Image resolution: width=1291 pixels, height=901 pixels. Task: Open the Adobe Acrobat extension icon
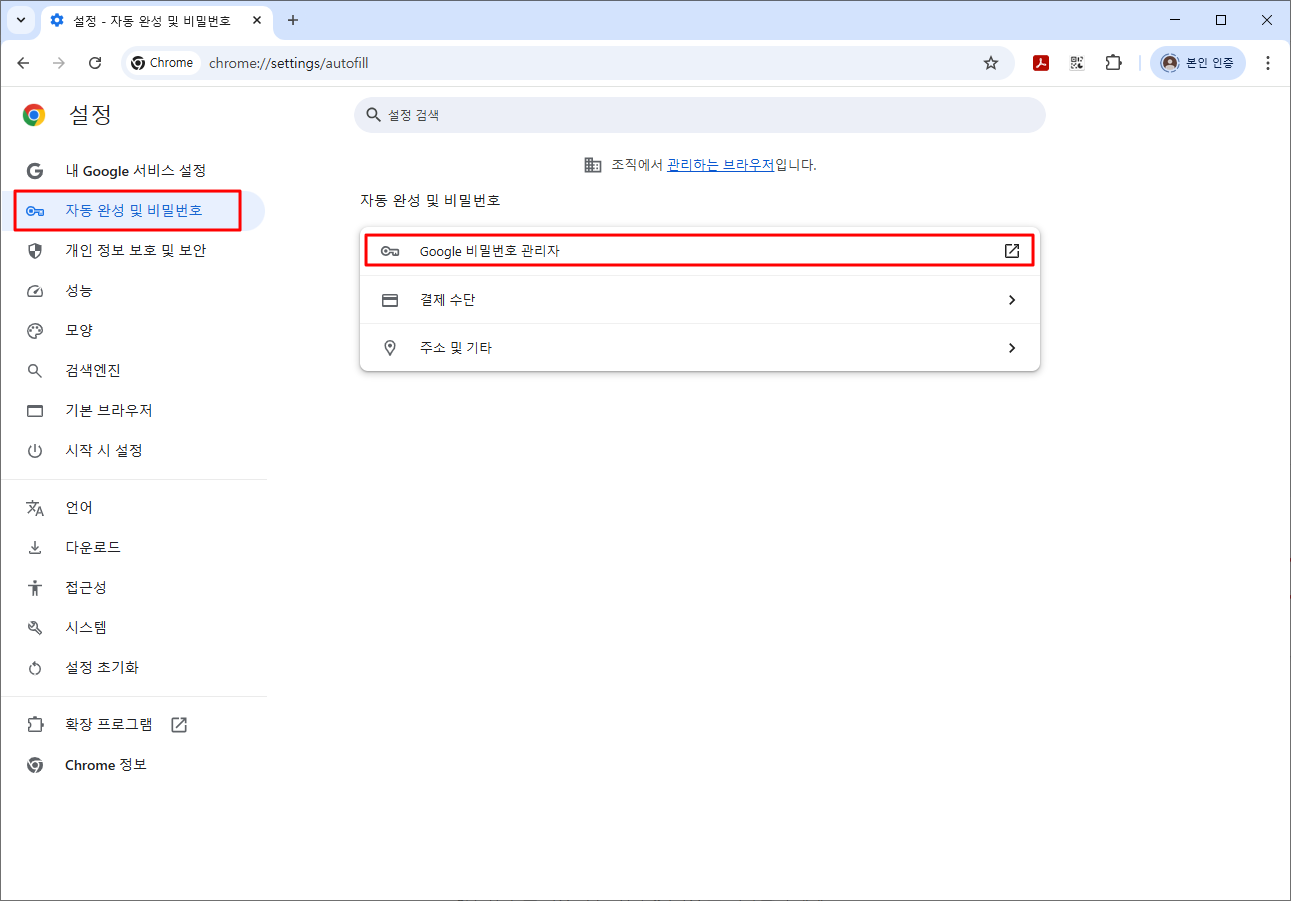click(x=1041, y=63)
